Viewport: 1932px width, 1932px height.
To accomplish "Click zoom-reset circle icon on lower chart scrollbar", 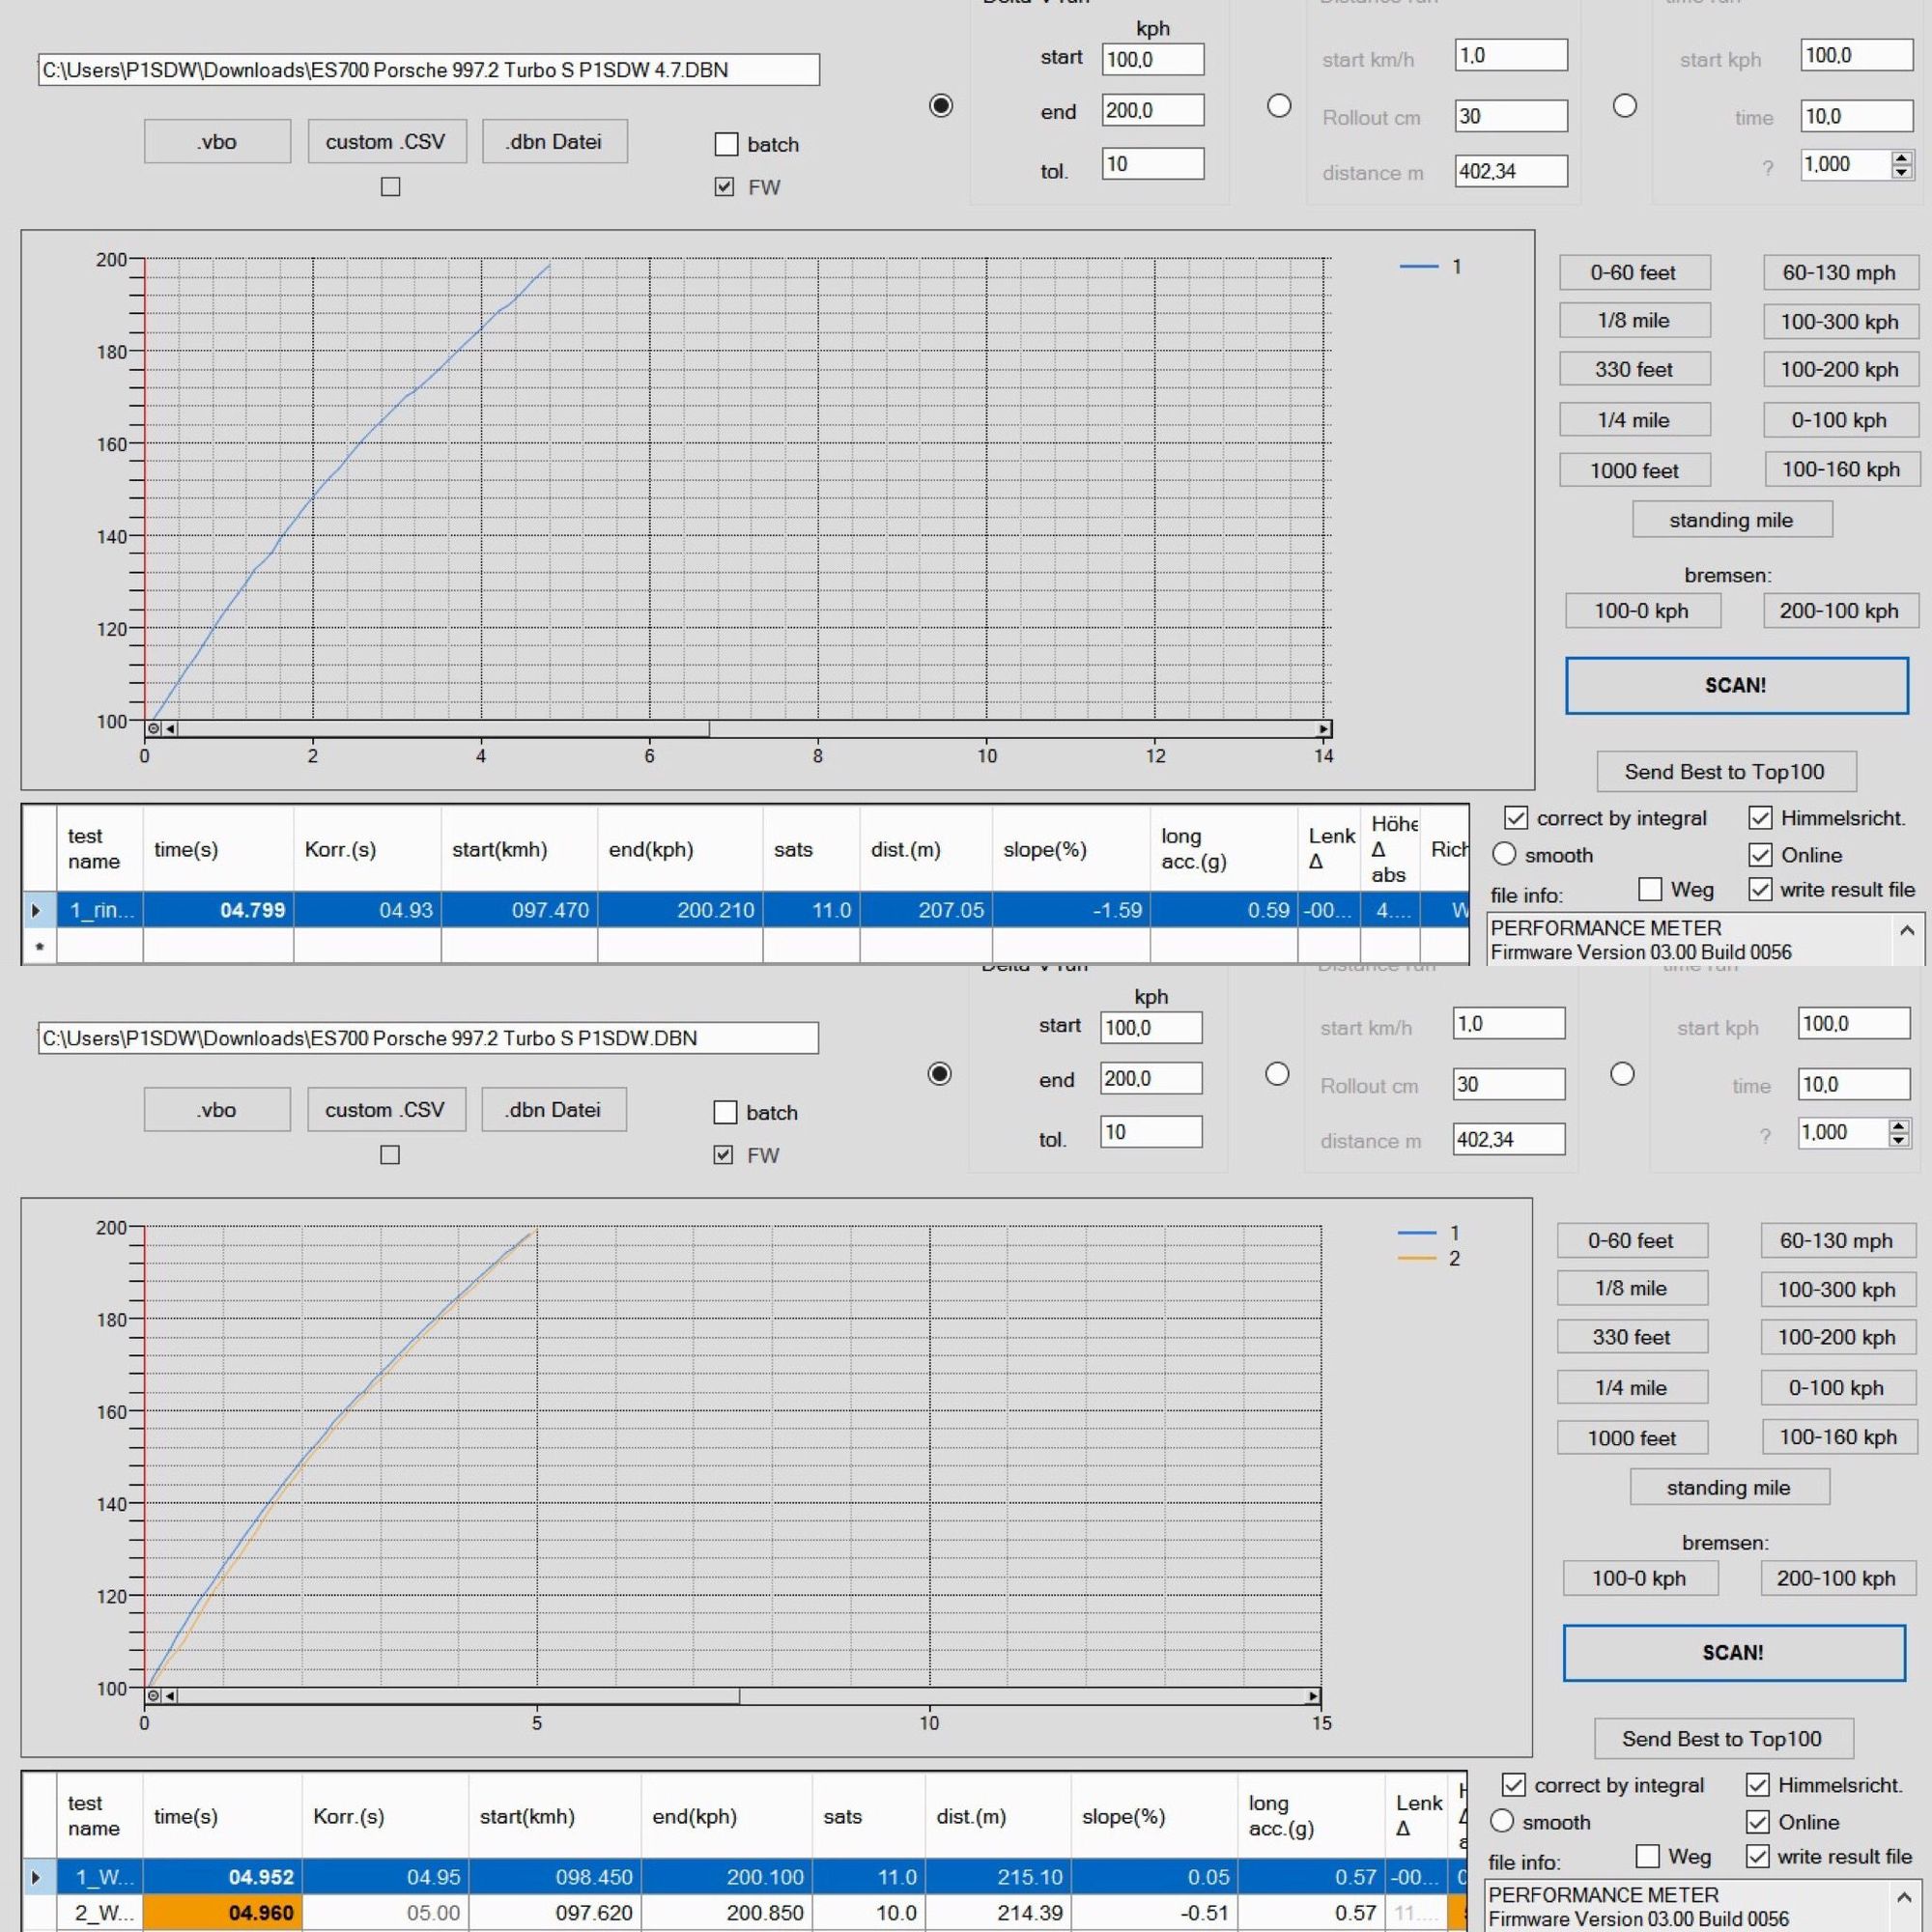I will tap(153, 1696).
